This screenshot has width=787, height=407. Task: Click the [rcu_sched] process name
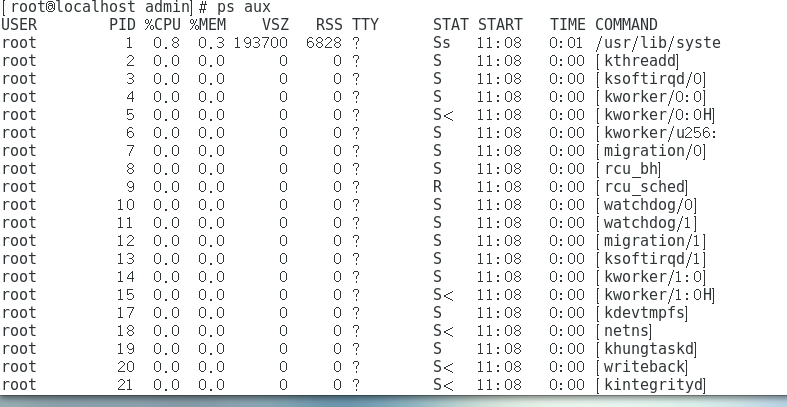pos(642,187)
